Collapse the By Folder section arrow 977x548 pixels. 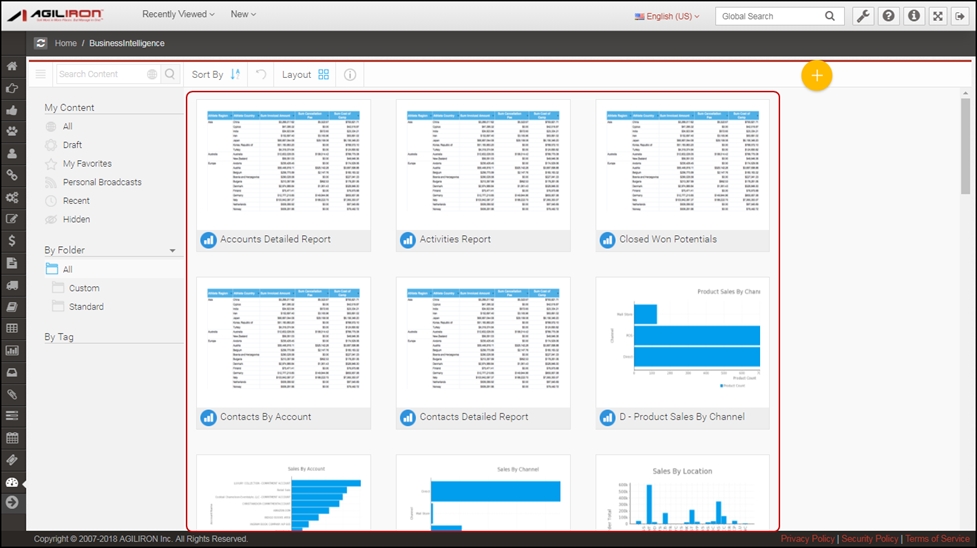(173, 251)
